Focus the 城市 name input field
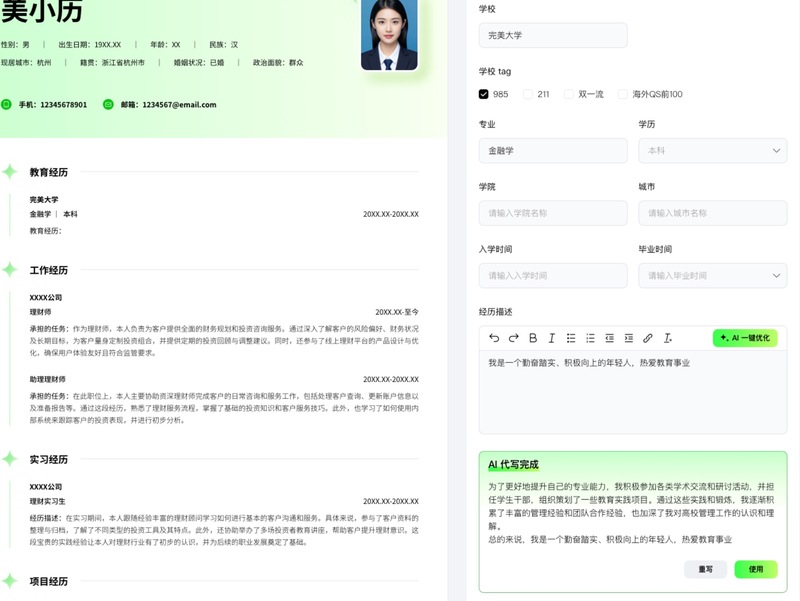The width and height of the screenshot is (800, 601). pyautogui.click(x=713, y=213)
